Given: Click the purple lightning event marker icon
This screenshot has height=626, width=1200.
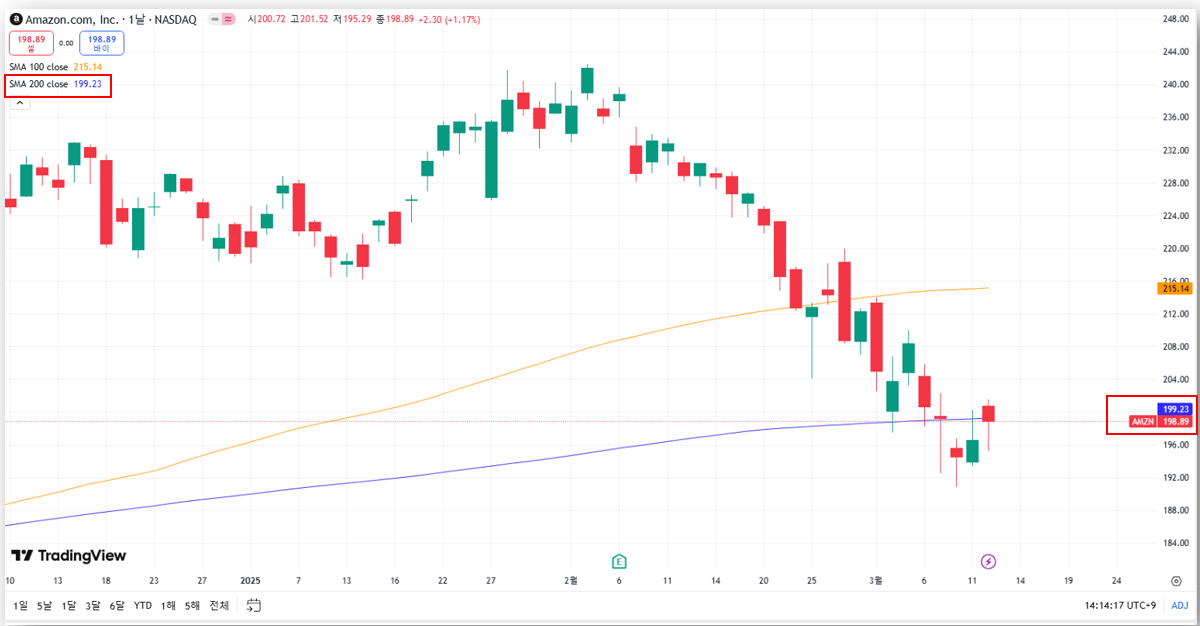Looking at the screenshot, I should [989, 561].
